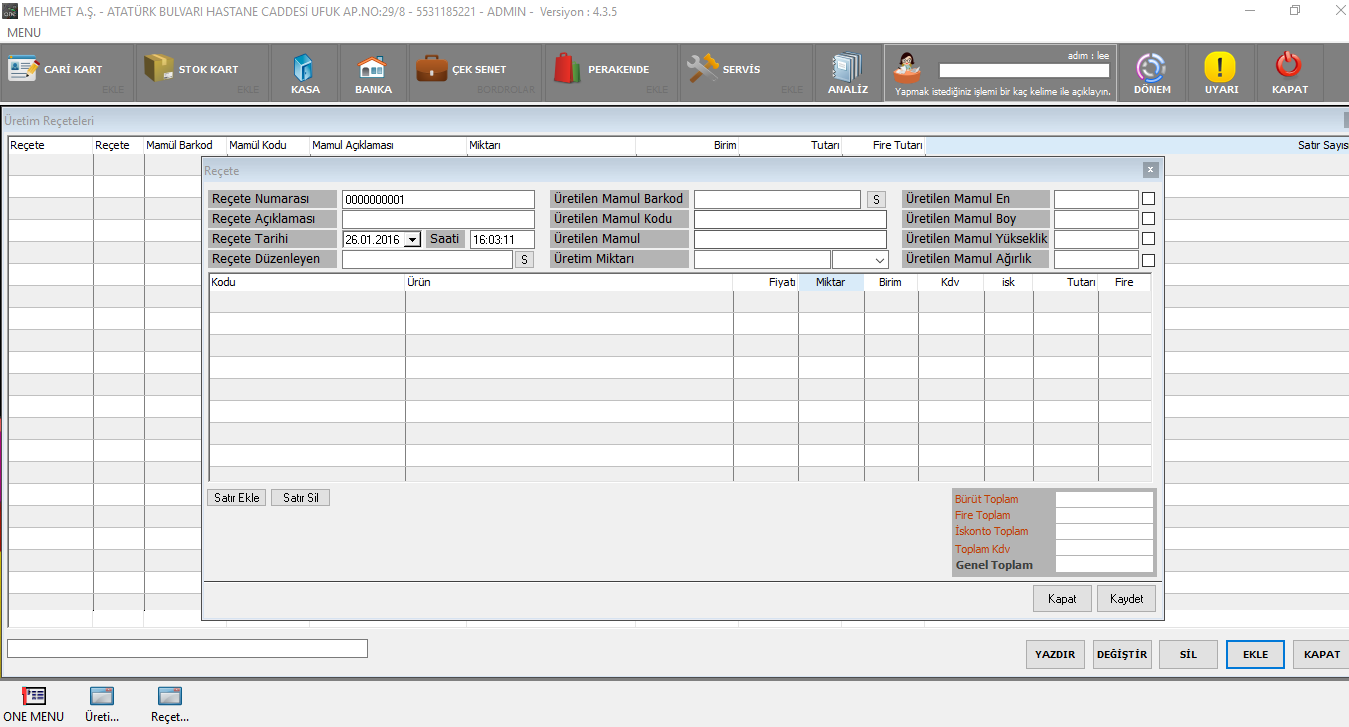The image size is (1349, 727).
Task: Tick the Üretilen Mamul Boy checkbox
Action: 1148,219
